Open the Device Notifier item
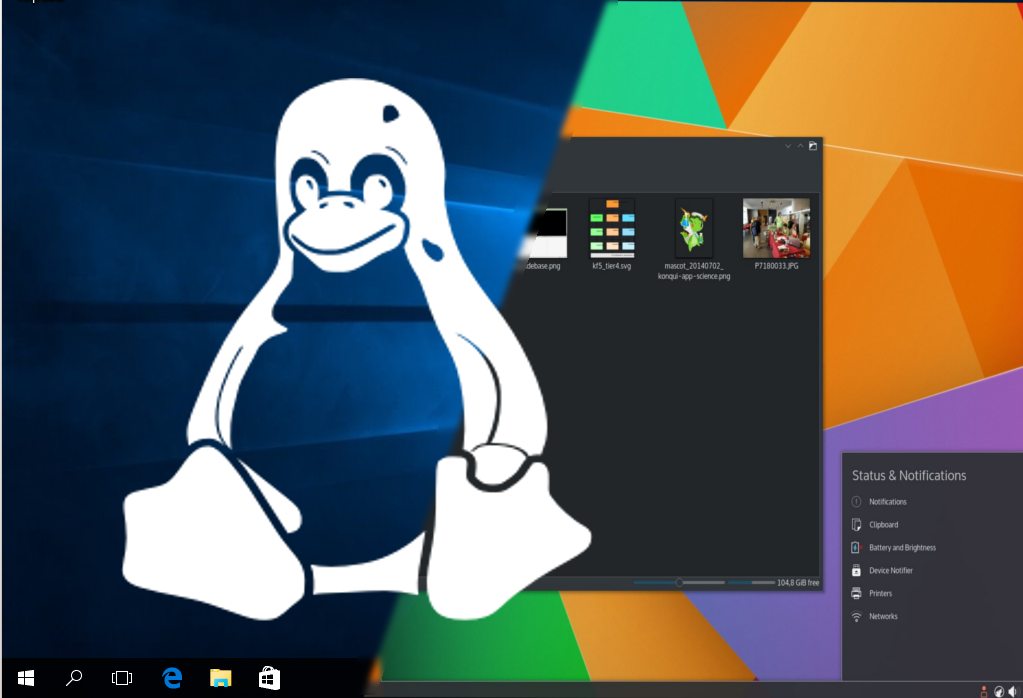 coord(890,570)
